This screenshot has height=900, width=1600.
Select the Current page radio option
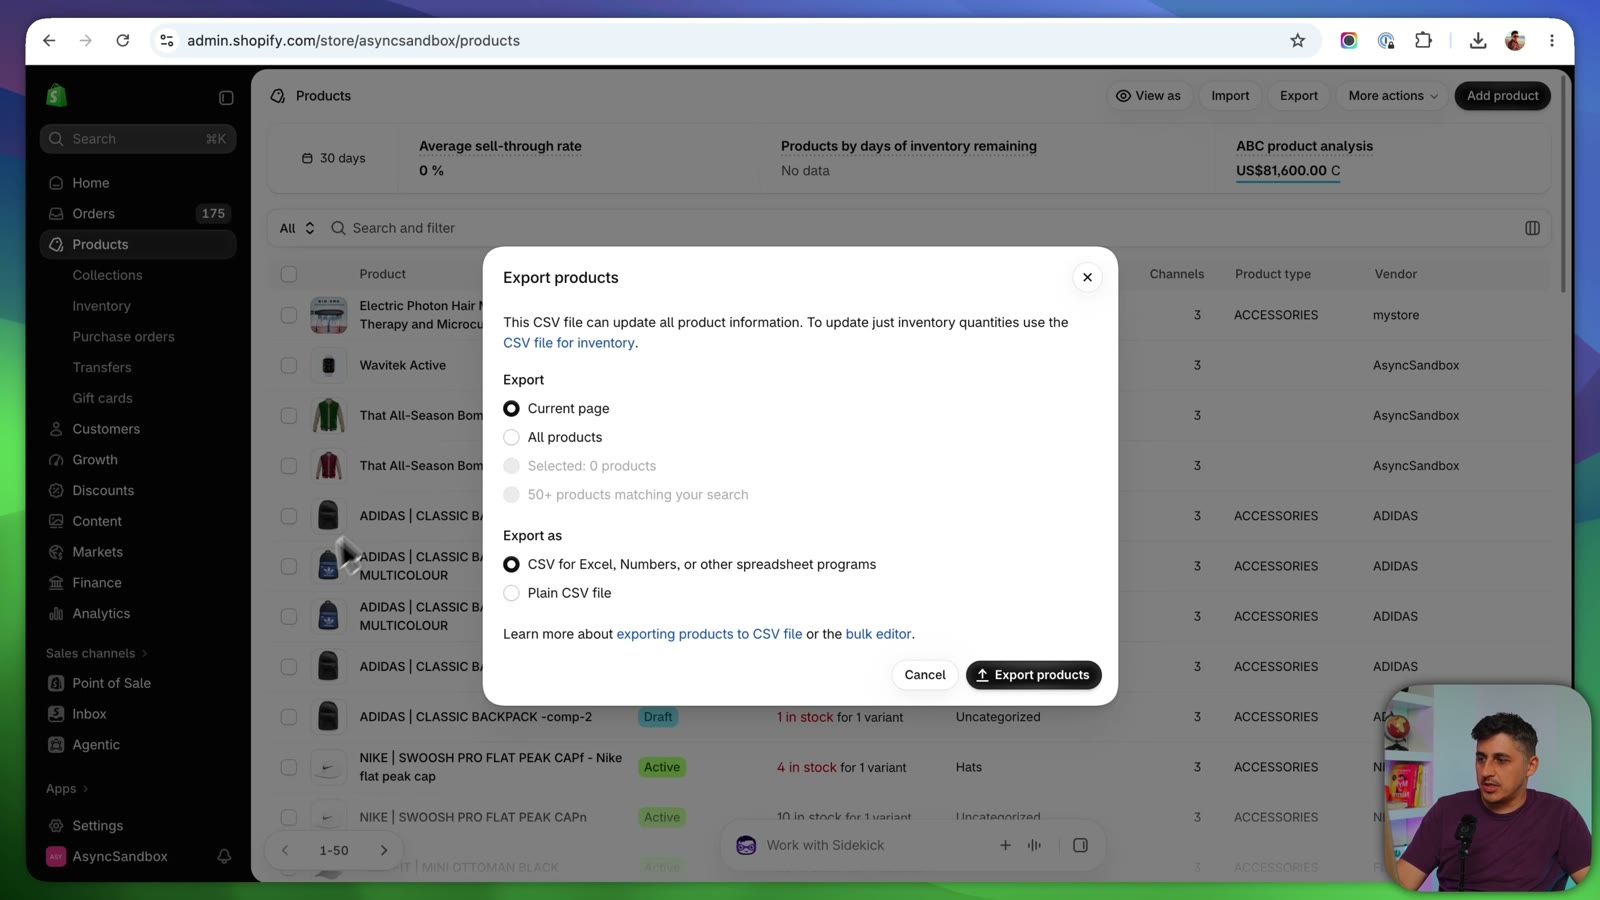pyautogui.click(x=511, y=409)
